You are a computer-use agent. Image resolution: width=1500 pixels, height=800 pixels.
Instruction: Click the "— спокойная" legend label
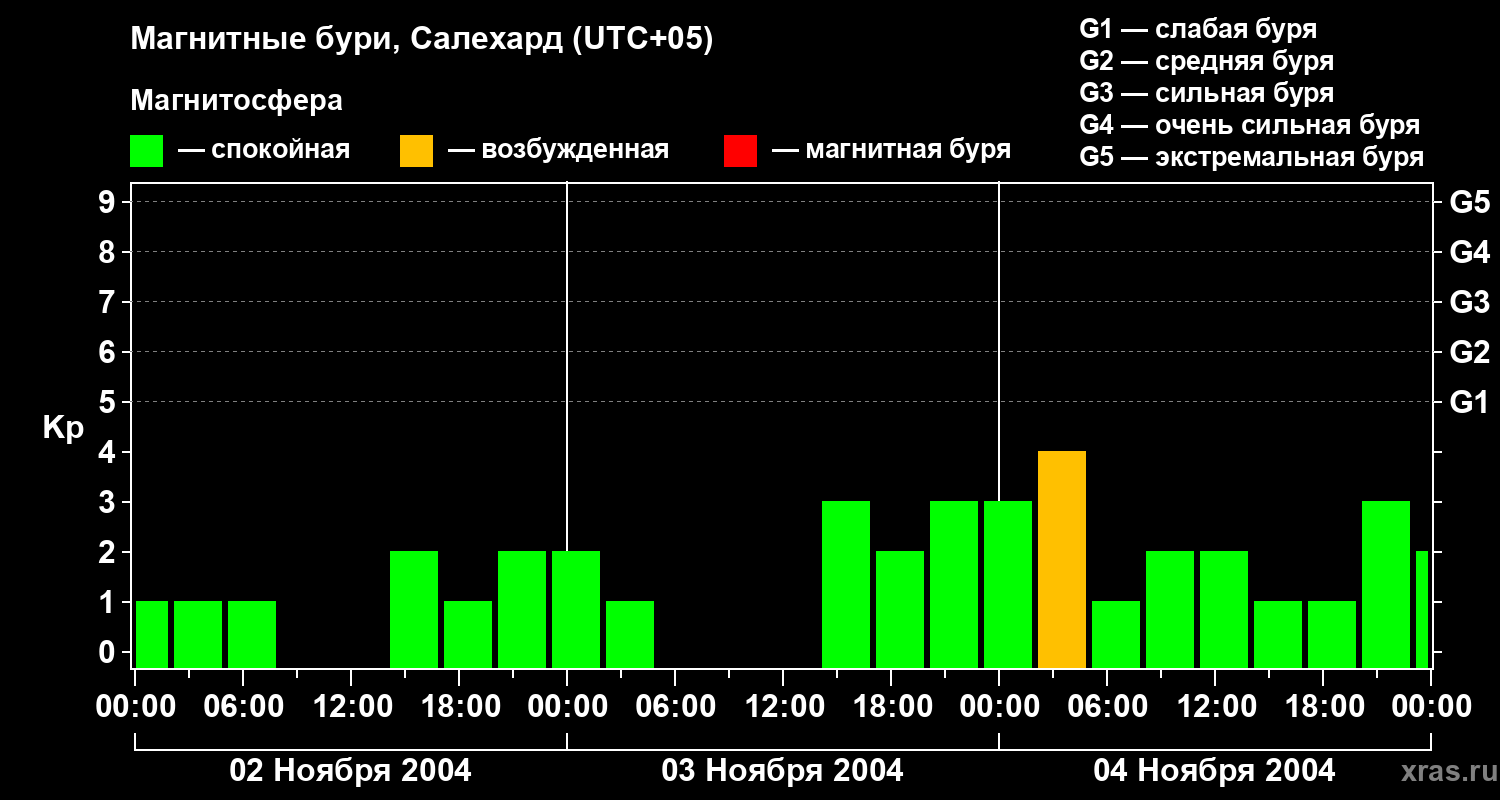[x=264, y=150]
